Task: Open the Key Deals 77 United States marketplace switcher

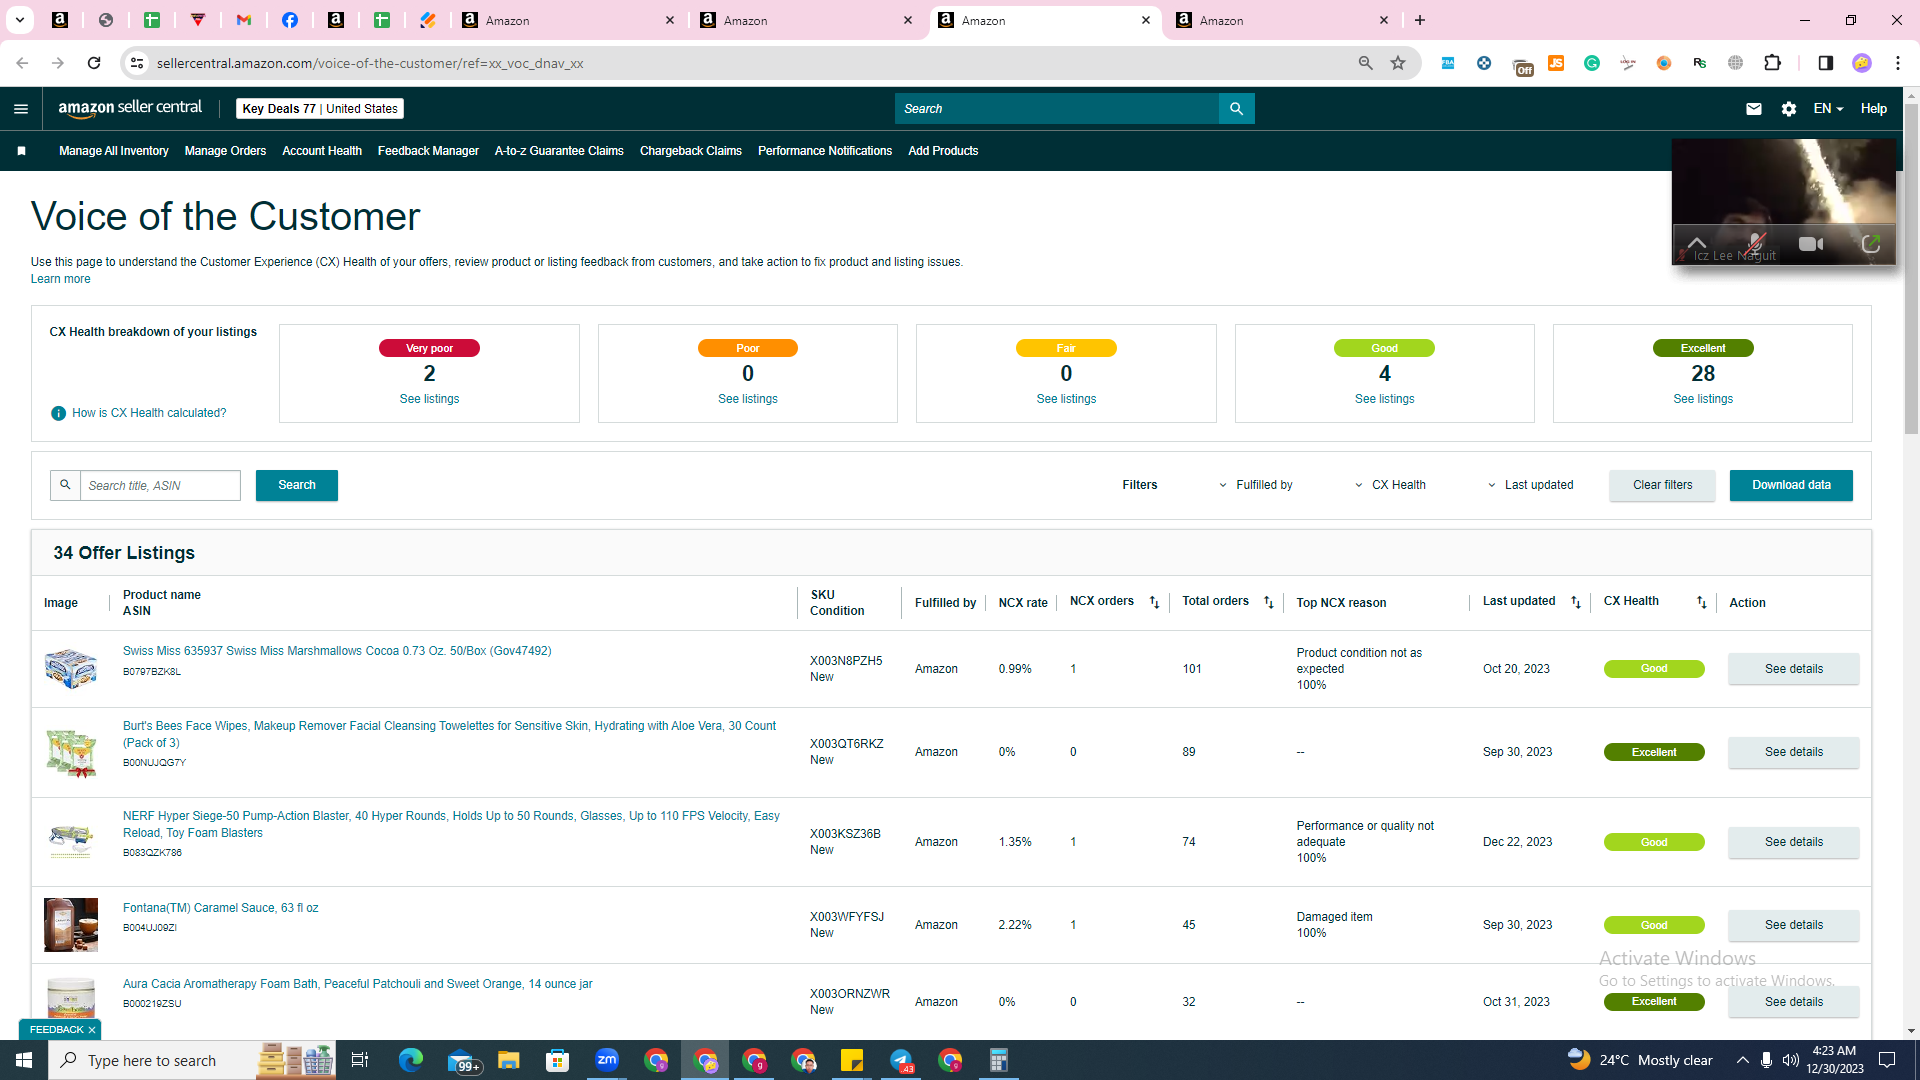Action: 320,109
